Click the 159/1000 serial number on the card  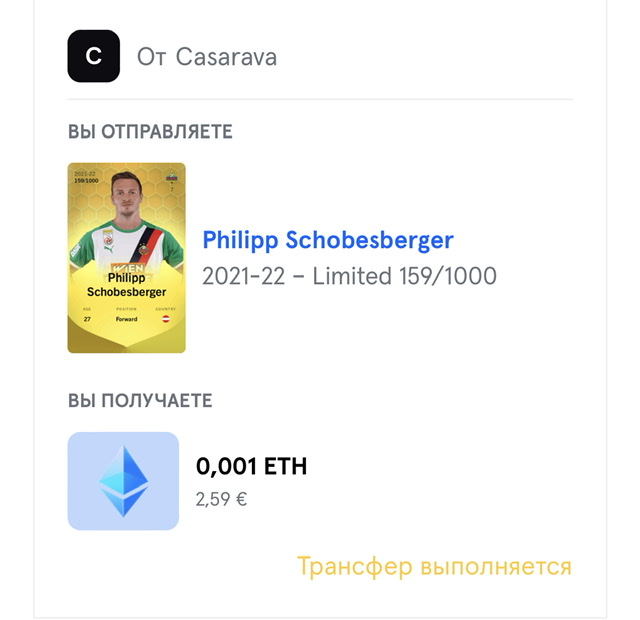87,181
